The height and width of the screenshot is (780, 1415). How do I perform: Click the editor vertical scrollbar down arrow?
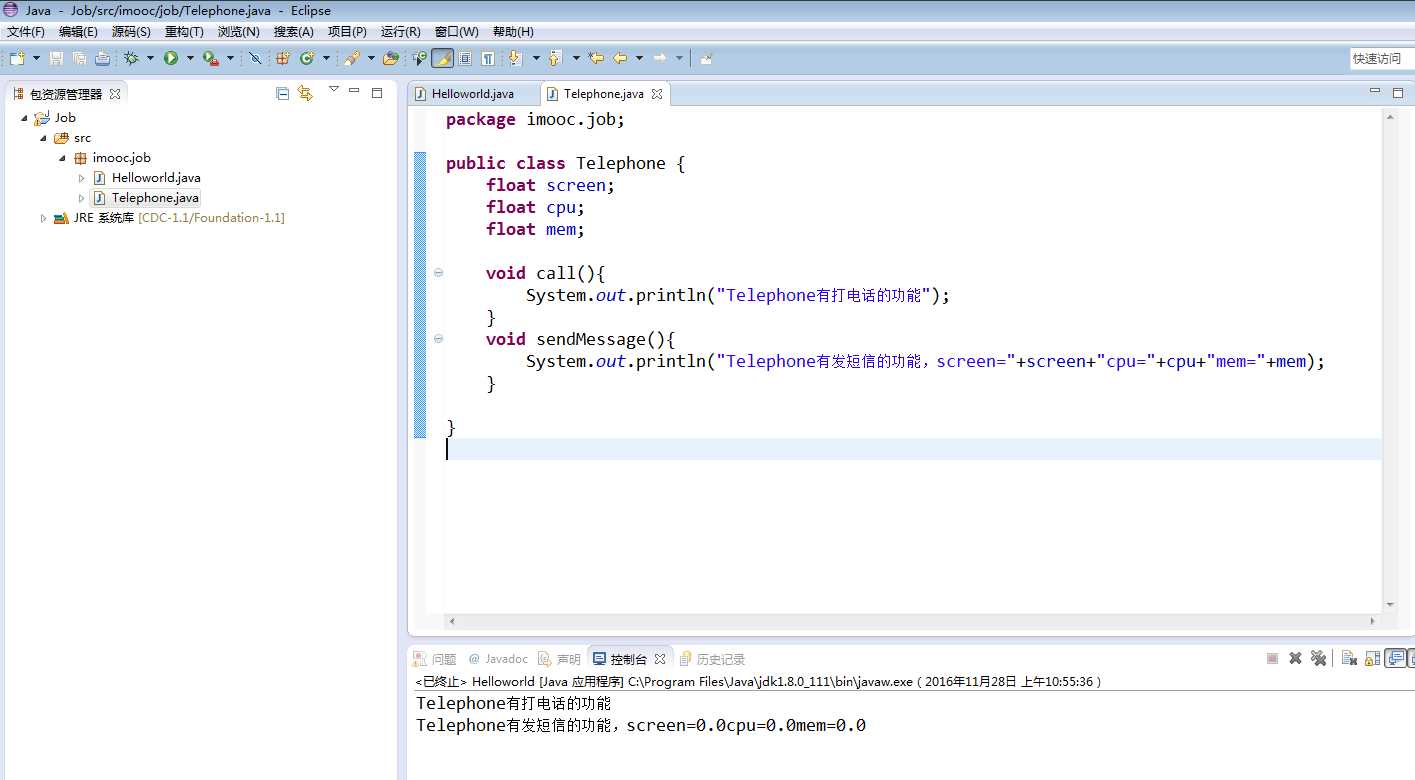click(1390, 604)
